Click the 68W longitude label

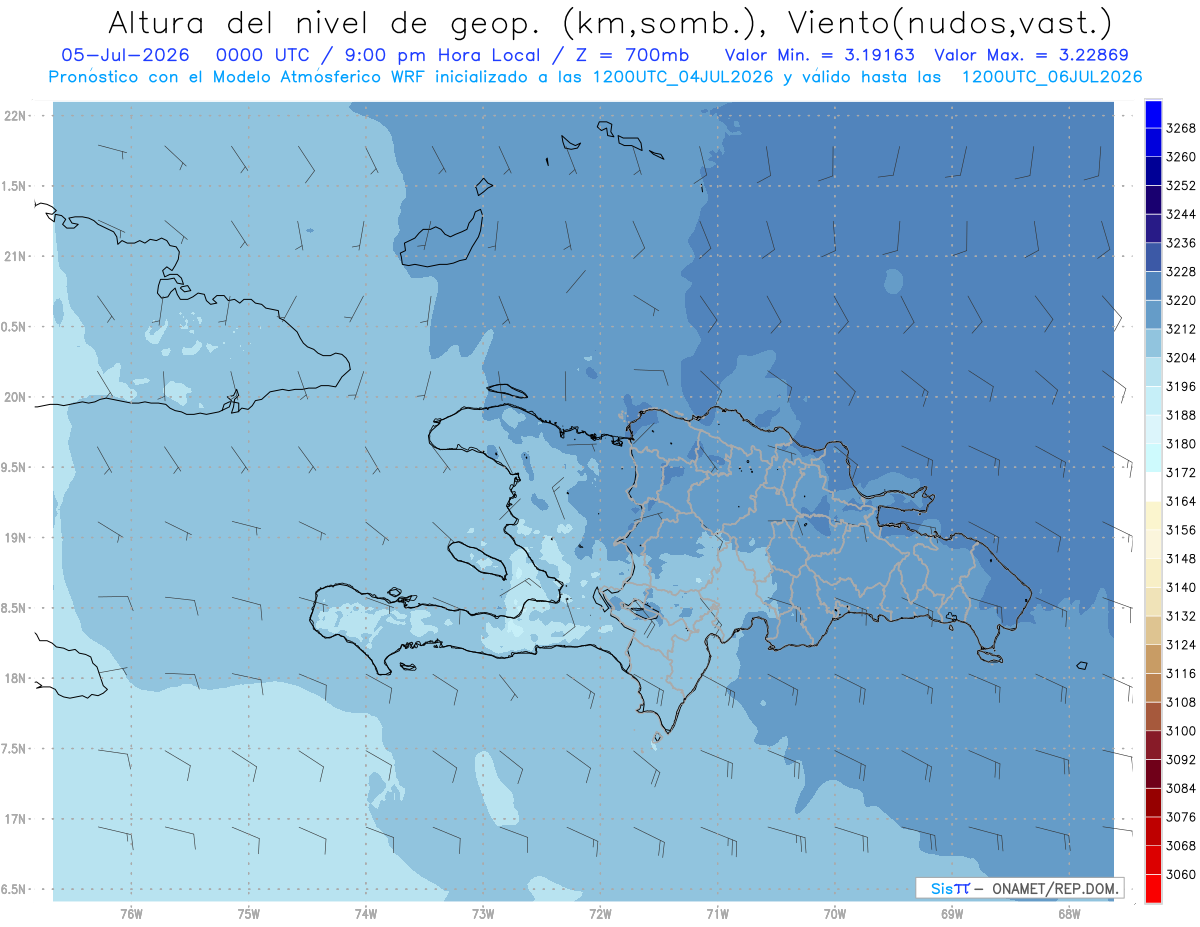click(x=1068, y=913)
